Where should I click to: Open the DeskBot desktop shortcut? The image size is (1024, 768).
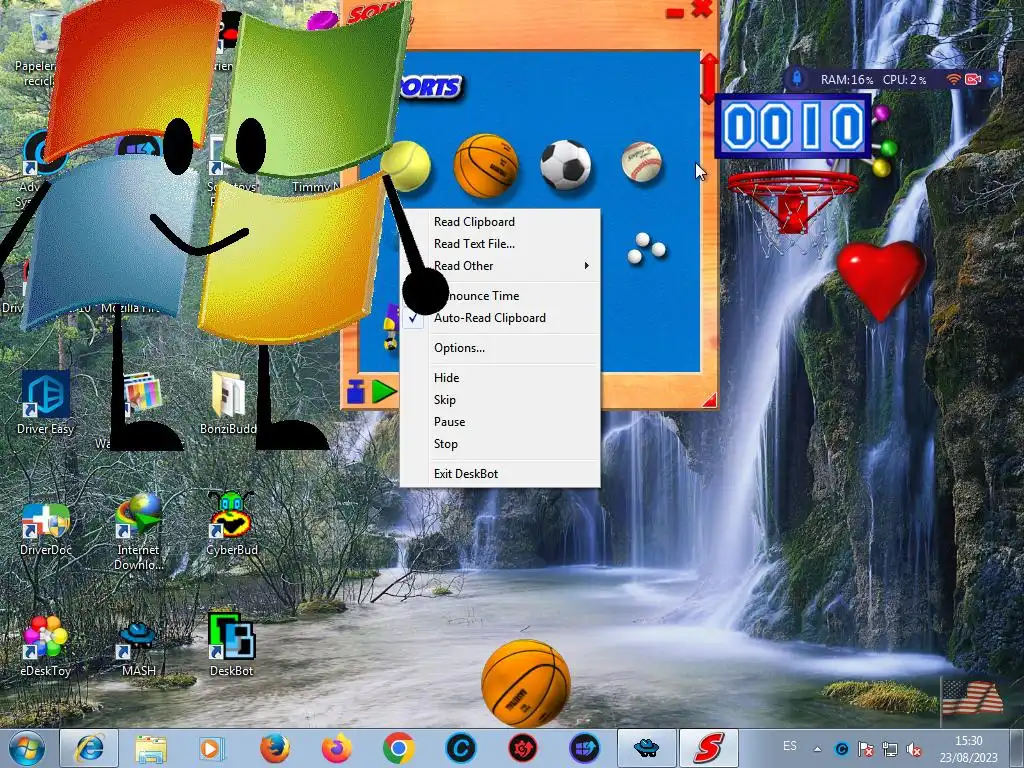click(231, 644)
